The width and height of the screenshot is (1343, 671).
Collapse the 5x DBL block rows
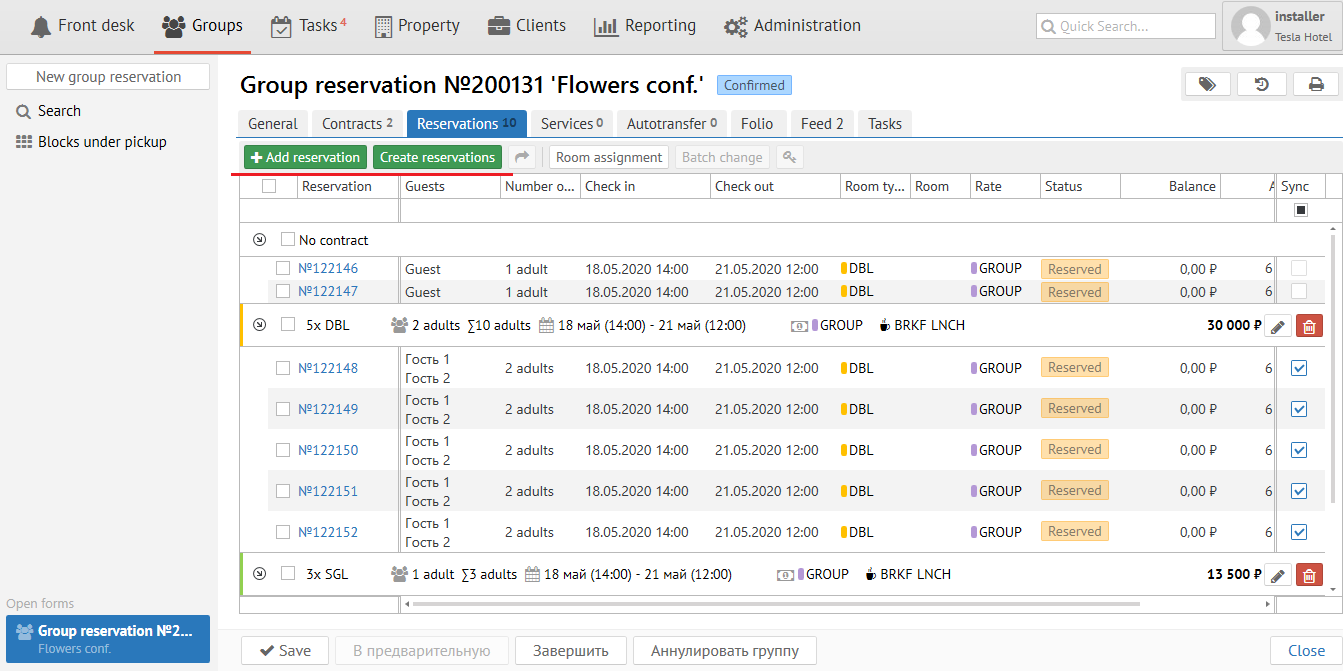tap(260, 325)
